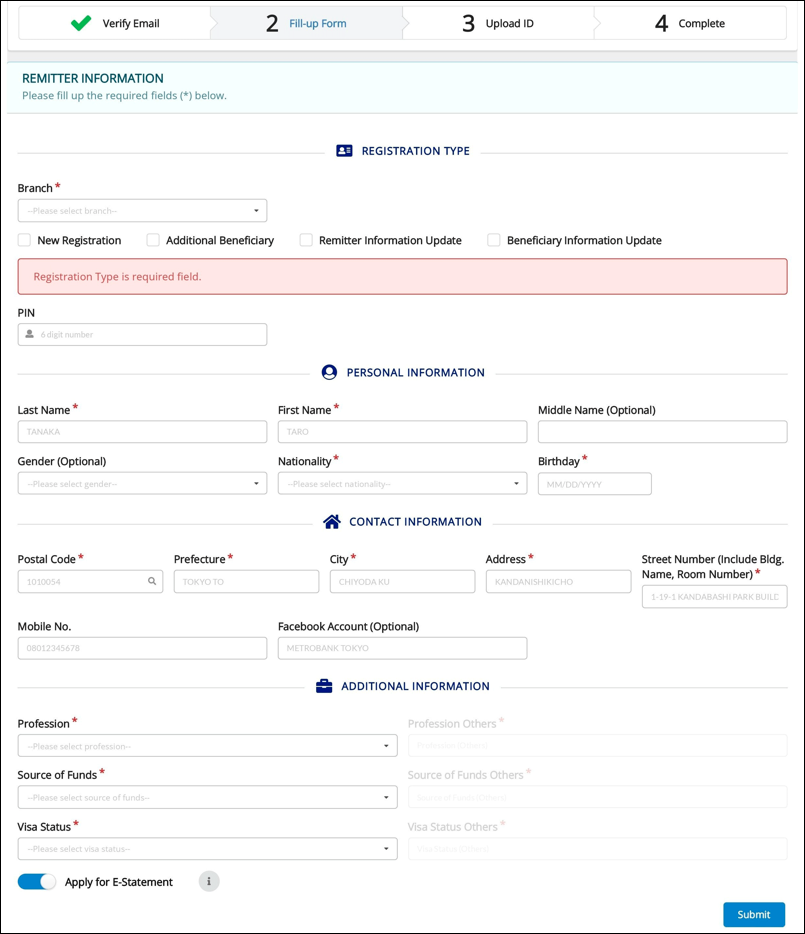Select the Fill-up Form step tab
The height and width of the screenshot is (934, 805).
306,23
